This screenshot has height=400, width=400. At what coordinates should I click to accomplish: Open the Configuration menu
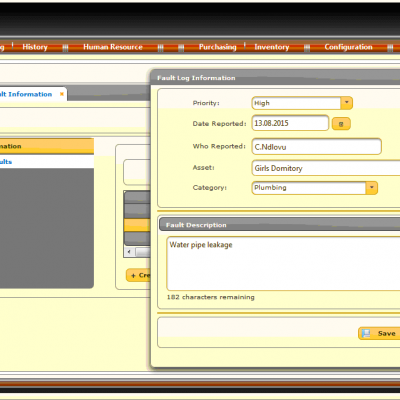[348, 47]
